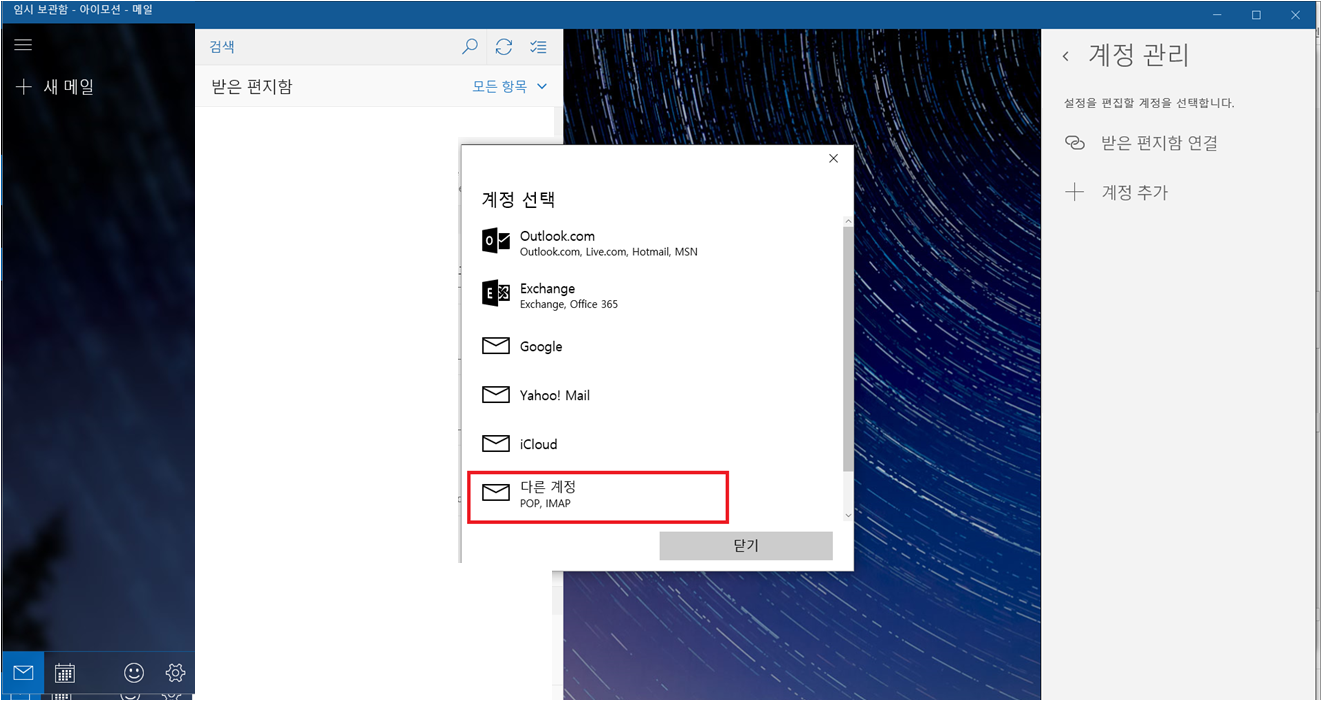
Task: Expand the 모든 항목 filter dropdown
Action: pos(510,87)
